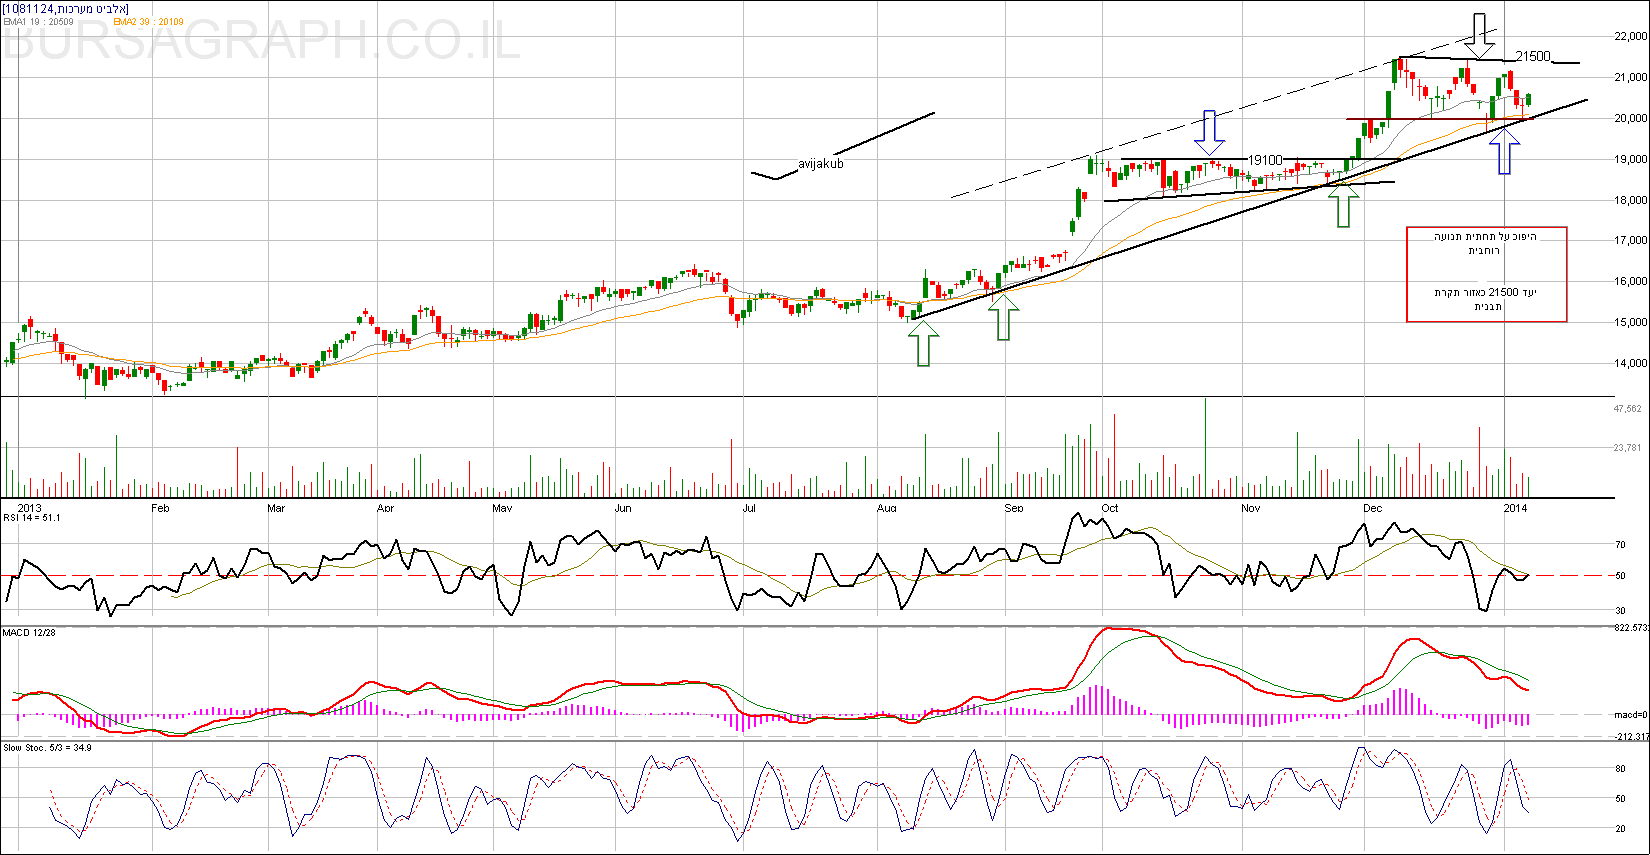
Task: Click the 50 level on the stochastic axis
Action: (x=1621, y=799)
